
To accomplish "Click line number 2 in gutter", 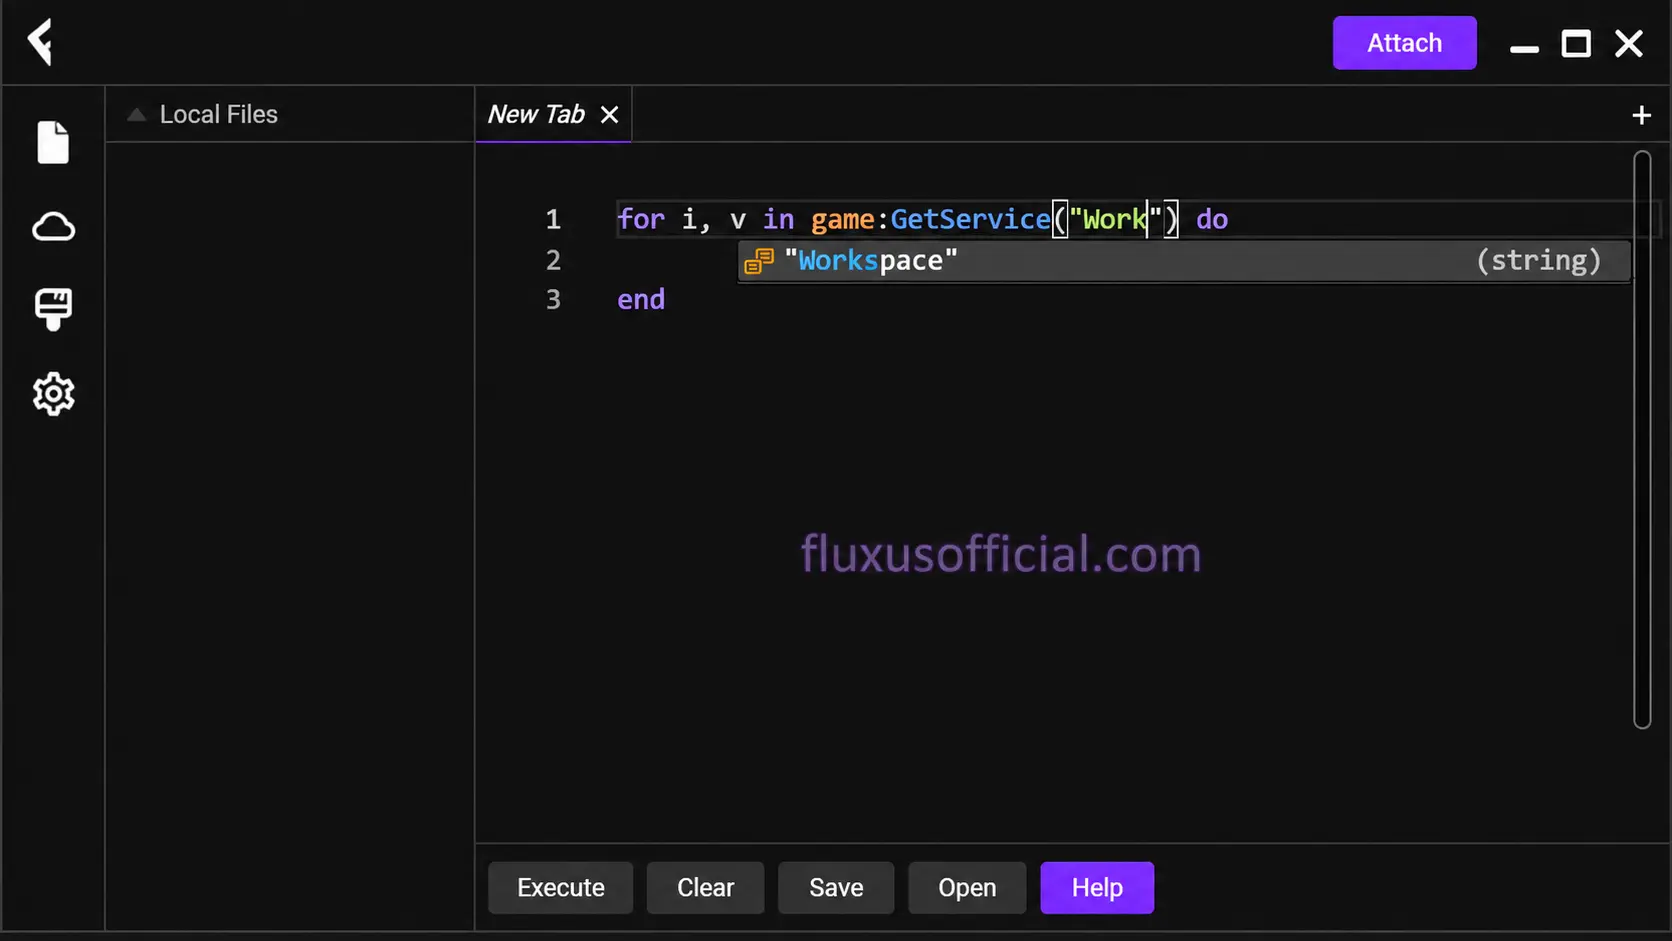I will point(553,260).
